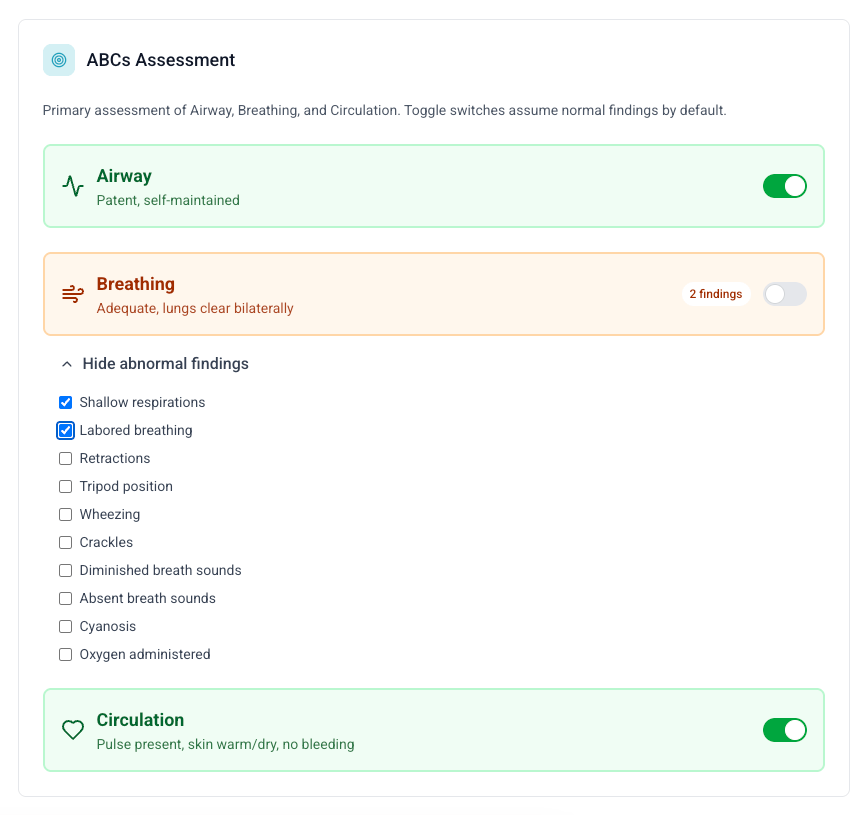
Task: Collapse the abnormal findings list
Action: point(154,363)
